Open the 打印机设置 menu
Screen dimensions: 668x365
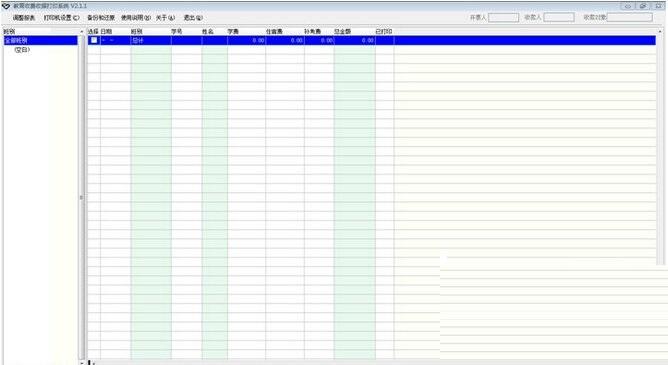[x=62, y=18]
